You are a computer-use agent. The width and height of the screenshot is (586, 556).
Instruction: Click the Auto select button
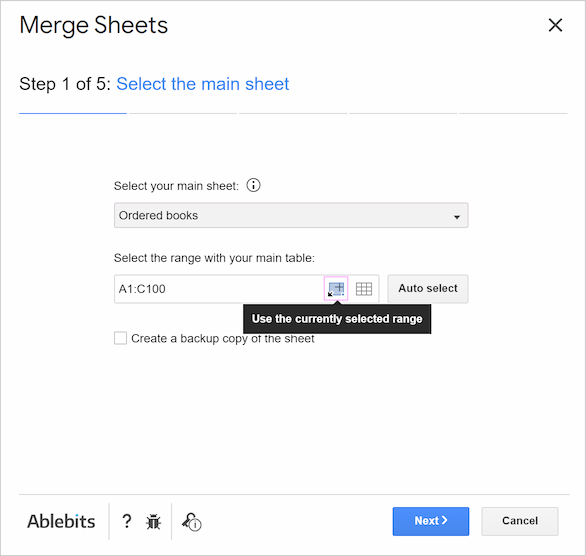point(428,288)
